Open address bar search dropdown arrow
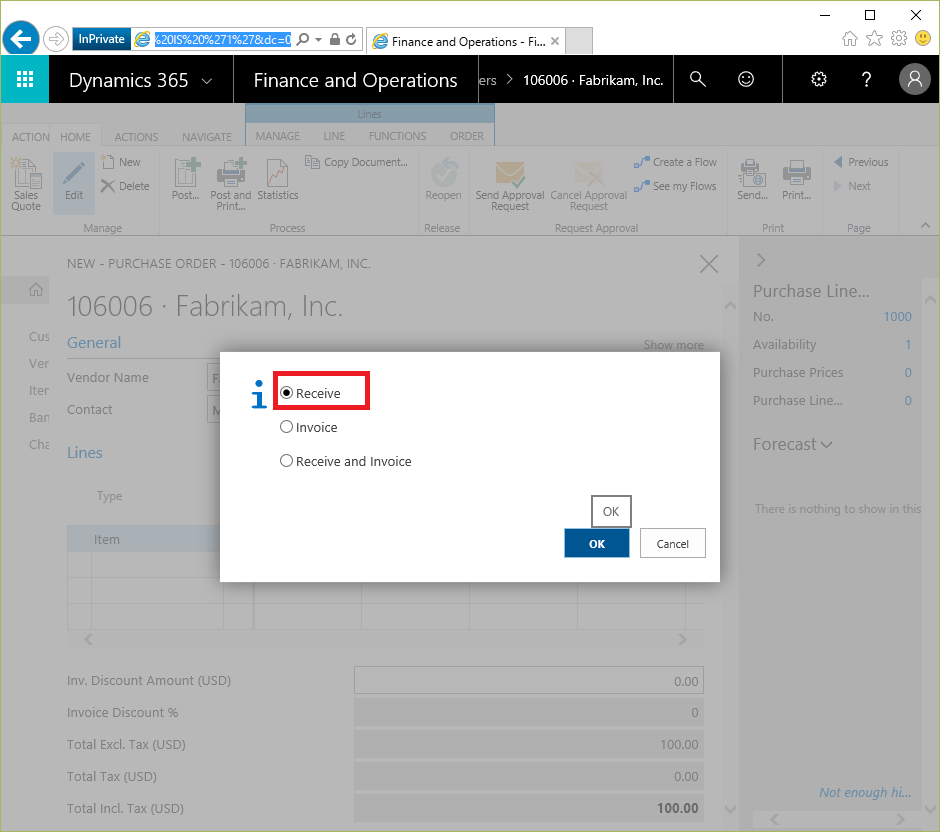 (x=318, y=40)
